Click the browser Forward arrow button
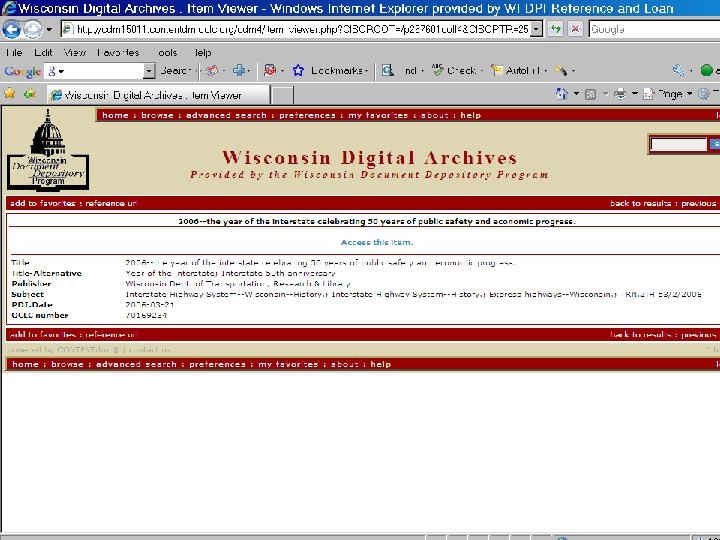Viewport: 720px width, 540px height. coord(33,30)
